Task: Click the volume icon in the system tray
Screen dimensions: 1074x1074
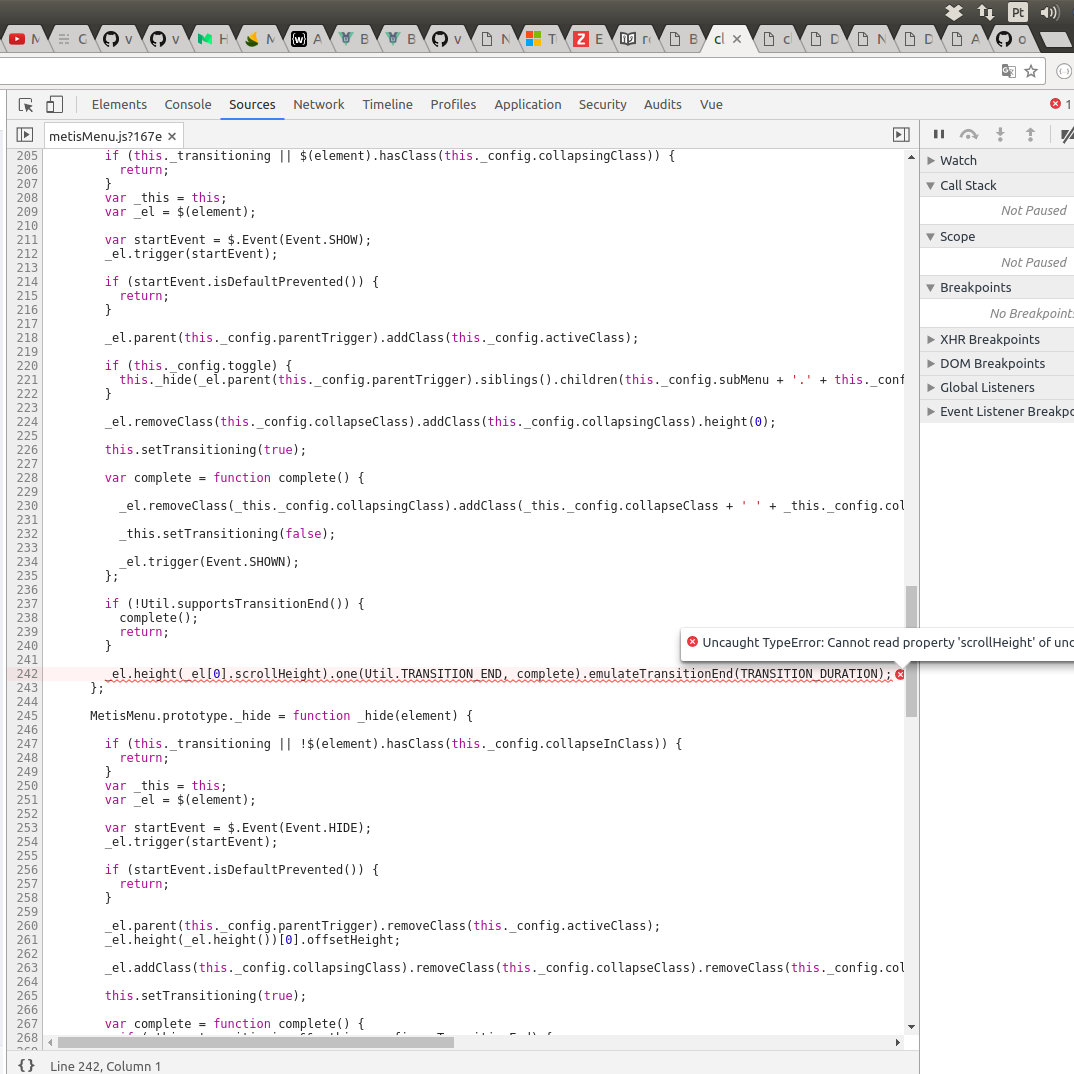Action: [x=1048, y=13]
